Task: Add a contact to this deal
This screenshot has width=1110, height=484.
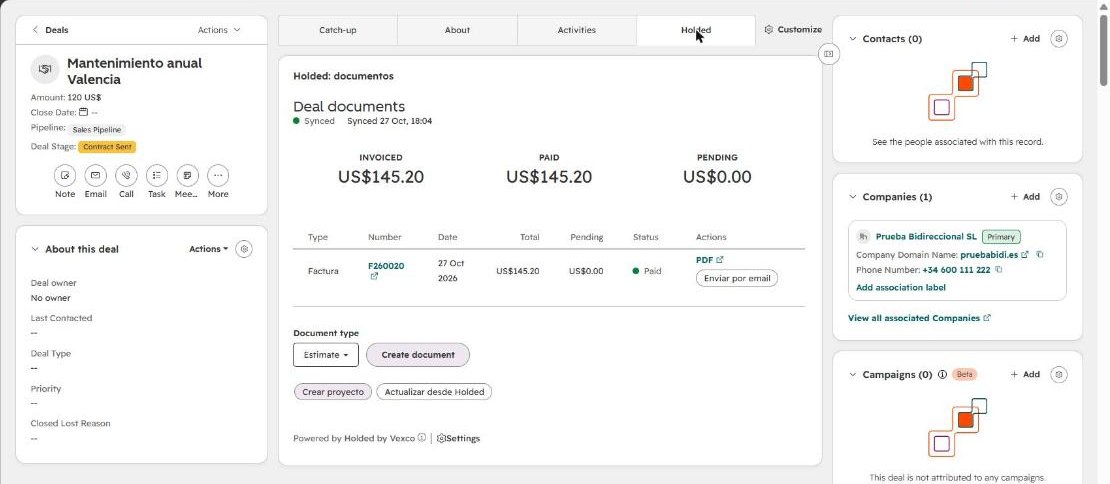Action: pos(1025,39)
